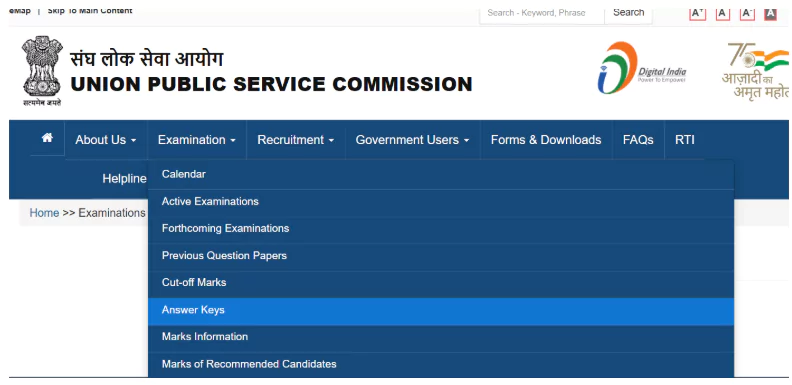Open Cut-off Marks entry
Screen dimensions: 792x385
[440, 283]
